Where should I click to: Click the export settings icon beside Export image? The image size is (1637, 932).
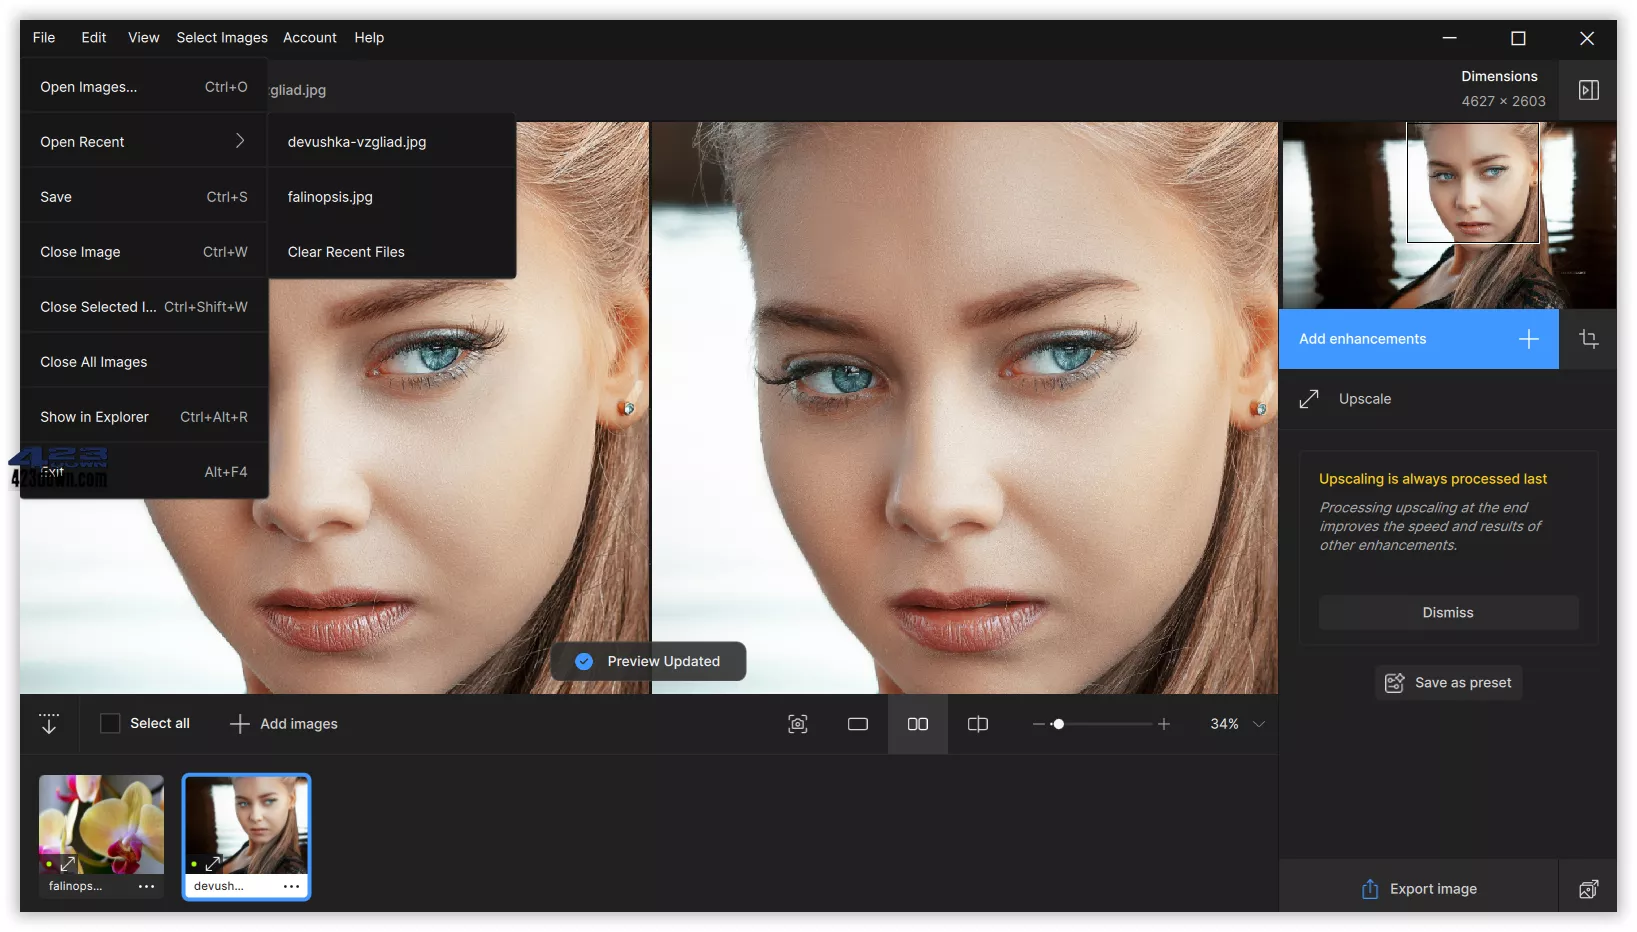pos(1589,888)
